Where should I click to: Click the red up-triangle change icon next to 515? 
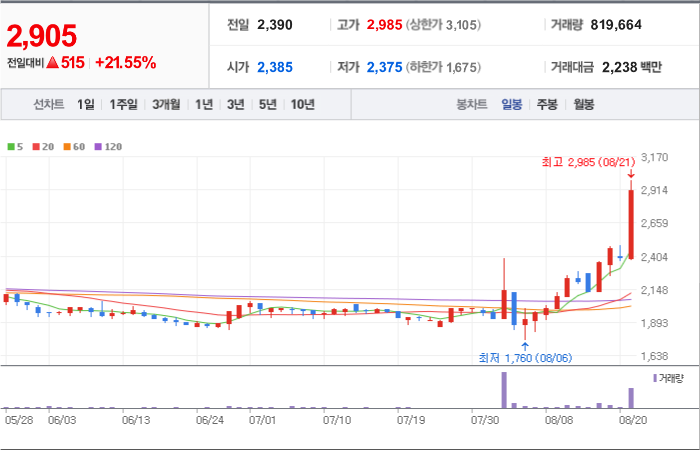tap(52, 63)
